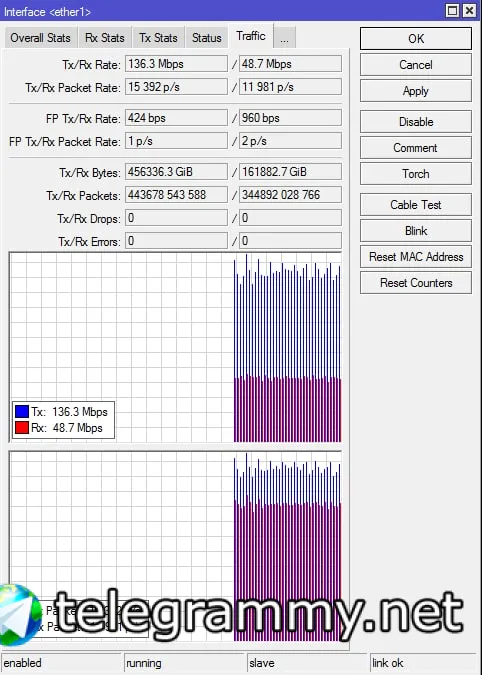Select the FP Tx Rate field 424 bps
The image size is (482, 675).
point(176,118)
